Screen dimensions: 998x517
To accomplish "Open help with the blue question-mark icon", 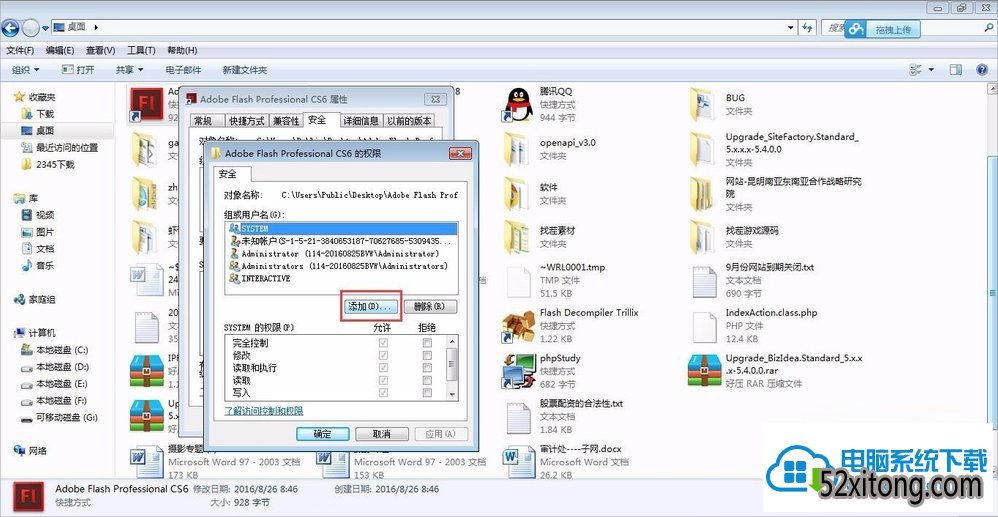I will coord(982,69).
